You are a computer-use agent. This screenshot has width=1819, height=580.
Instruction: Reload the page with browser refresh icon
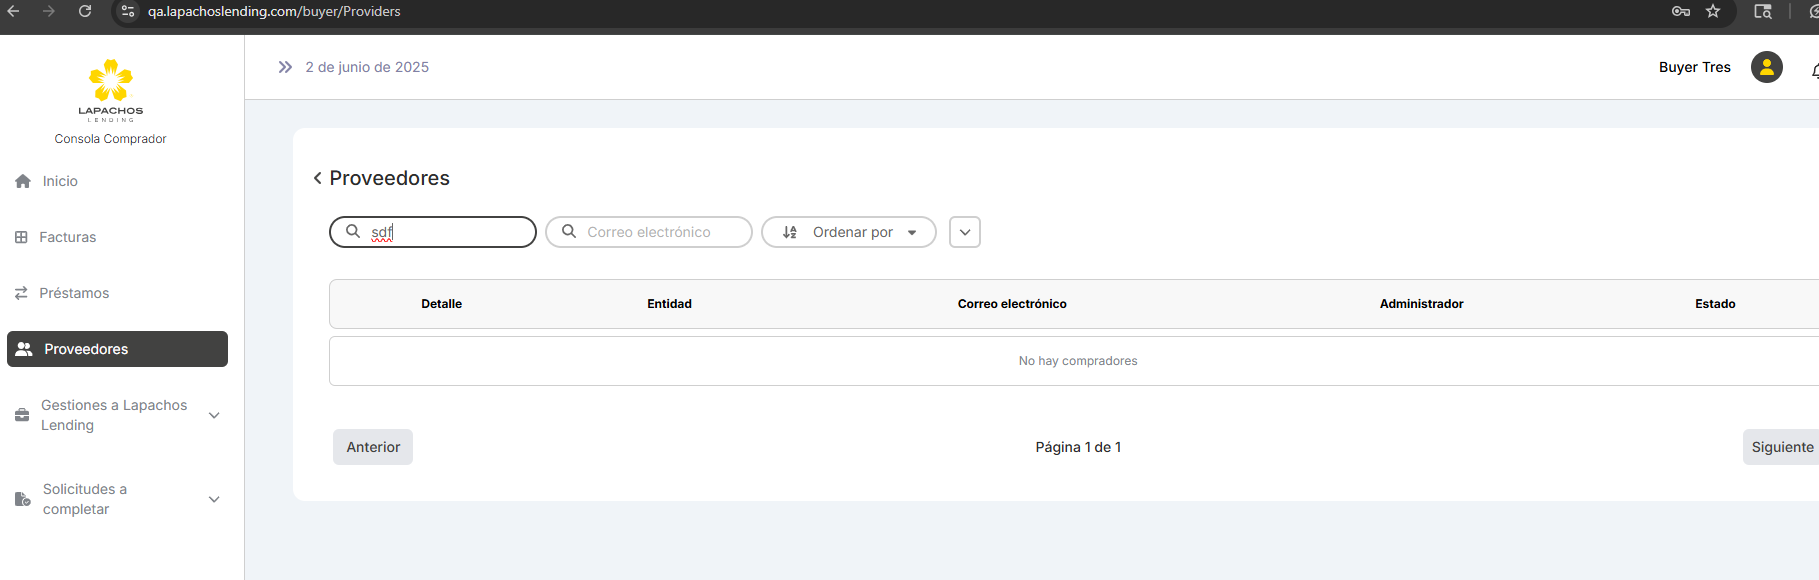tap(85, 11)
